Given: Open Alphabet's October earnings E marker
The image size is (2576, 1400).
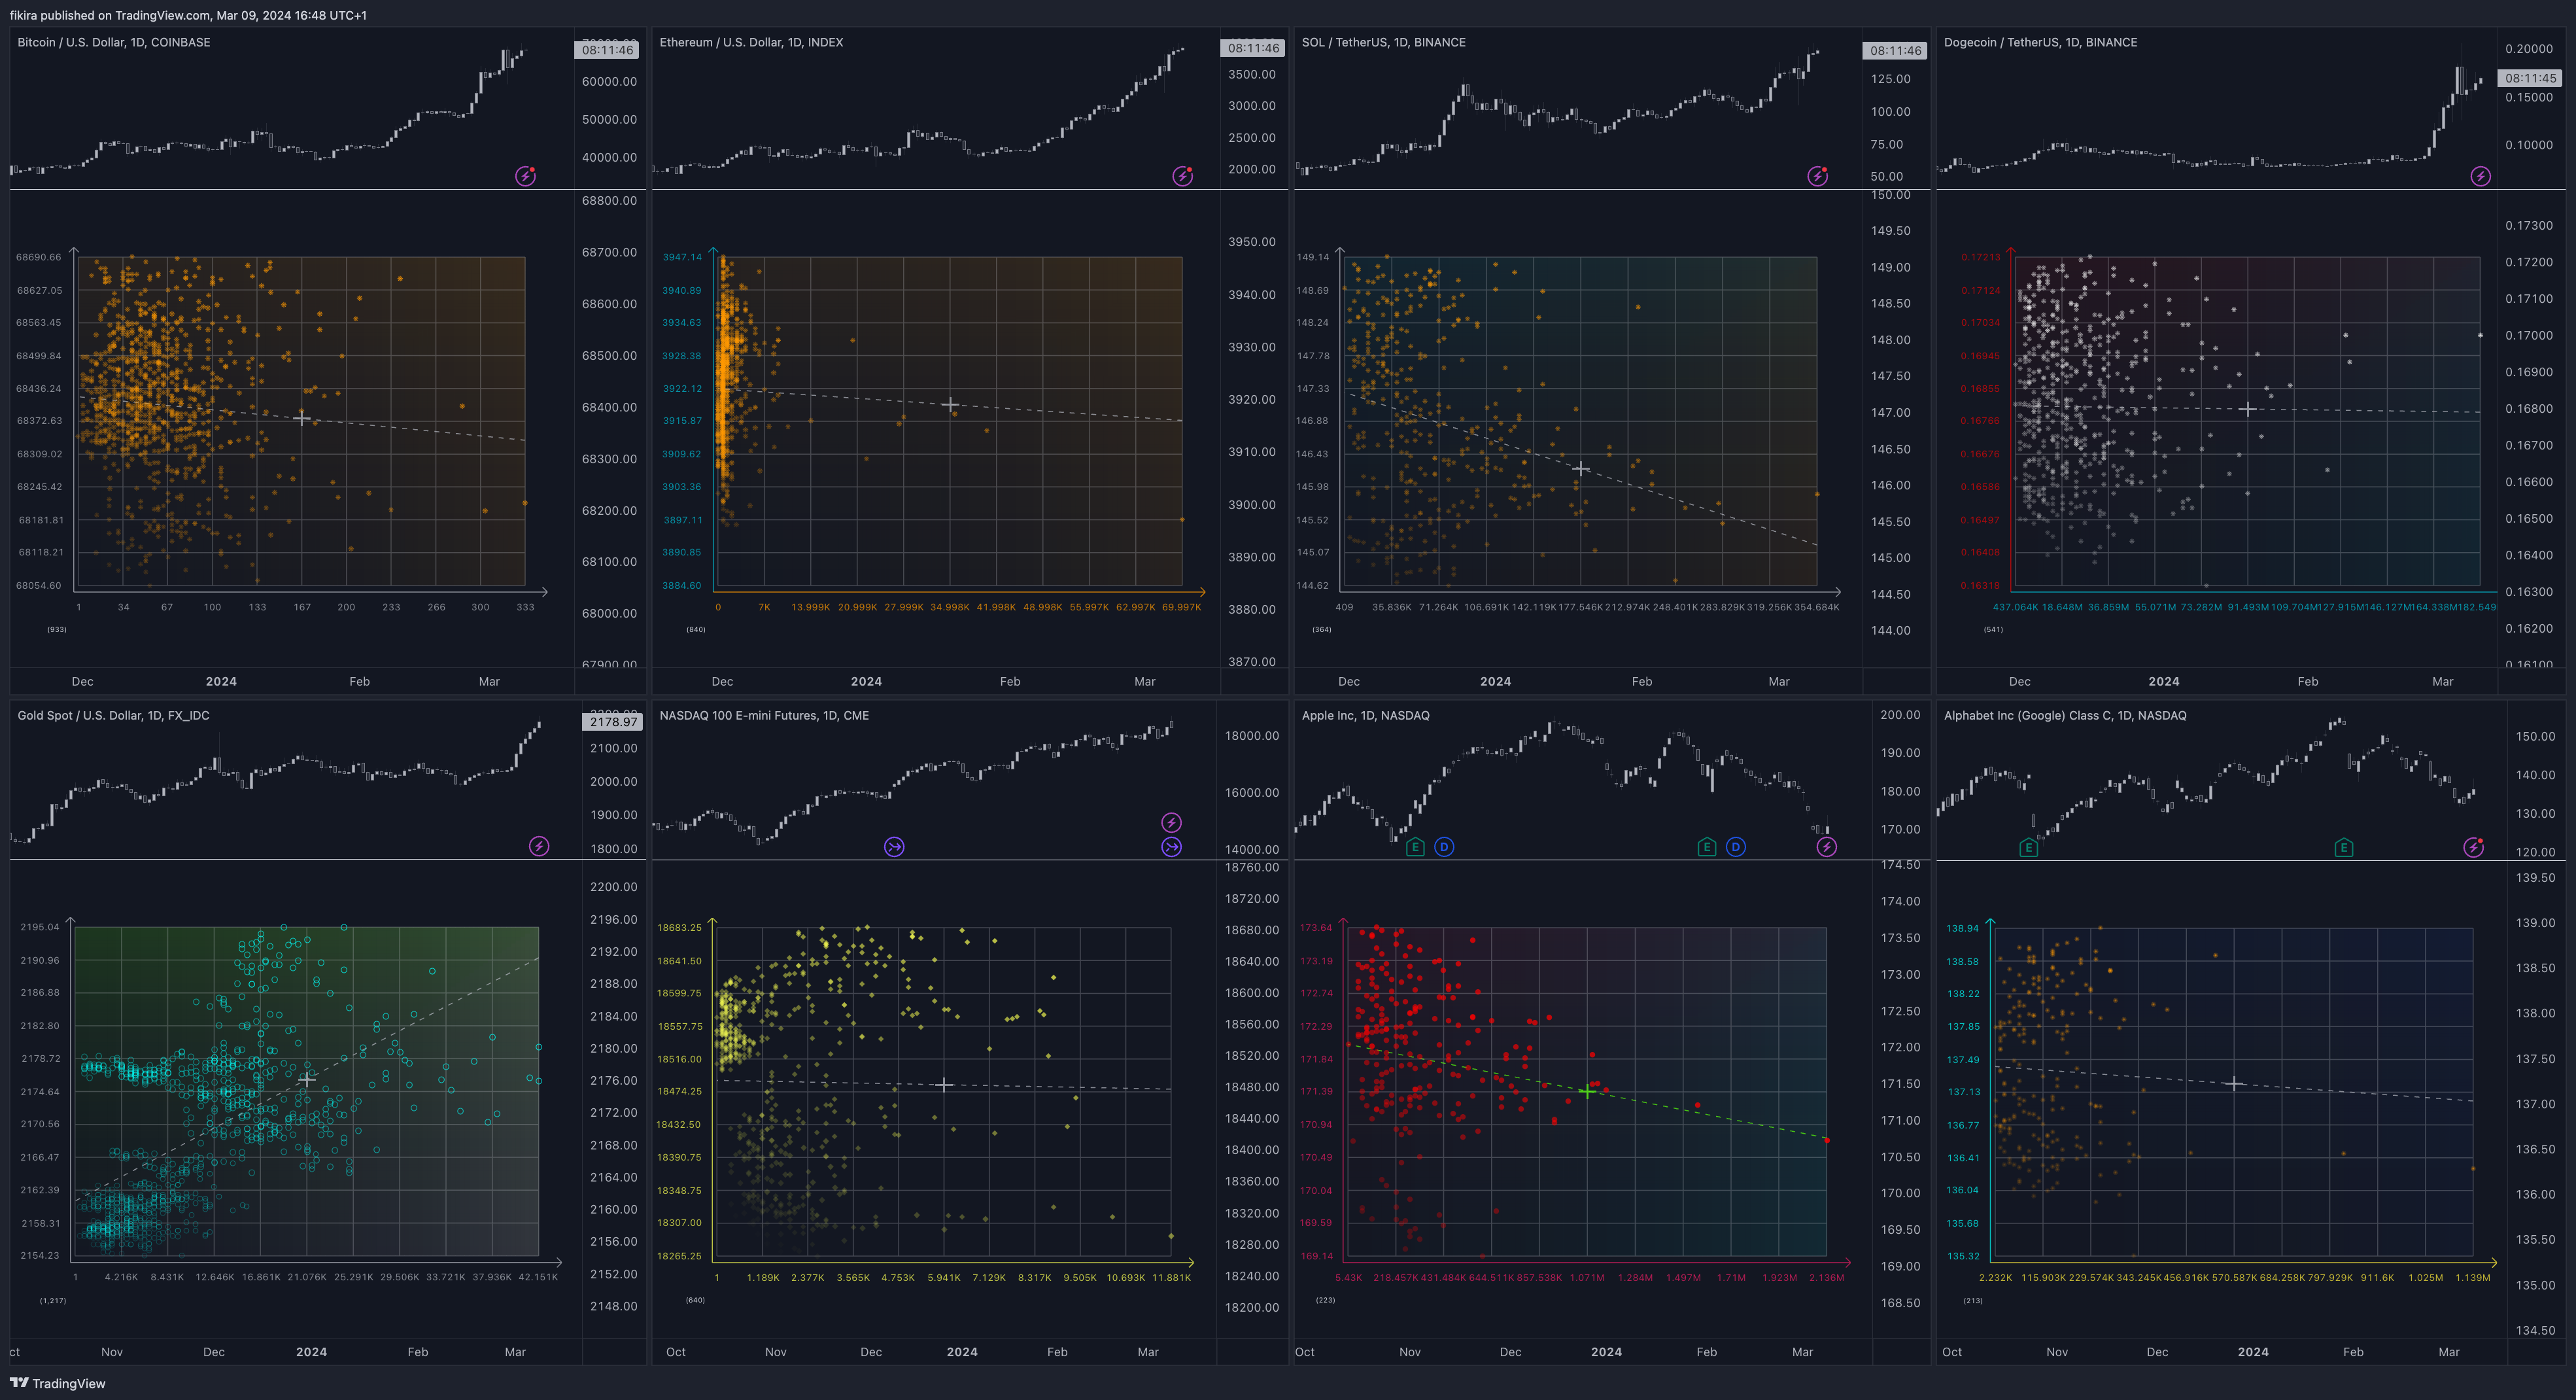Looking at the screenshot, I should click(2028, 848).
